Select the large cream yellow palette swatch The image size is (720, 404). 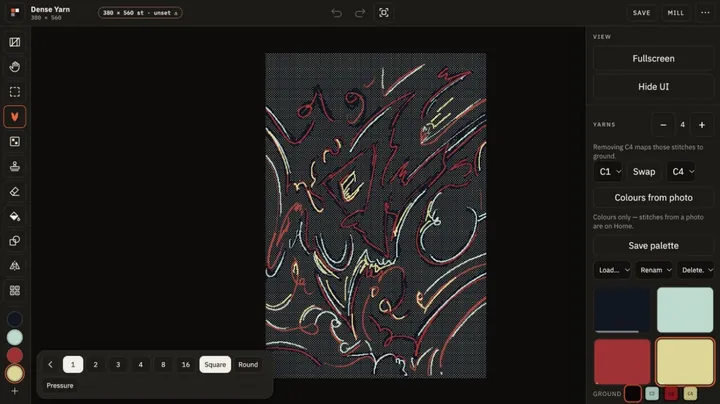click(685, 362)
